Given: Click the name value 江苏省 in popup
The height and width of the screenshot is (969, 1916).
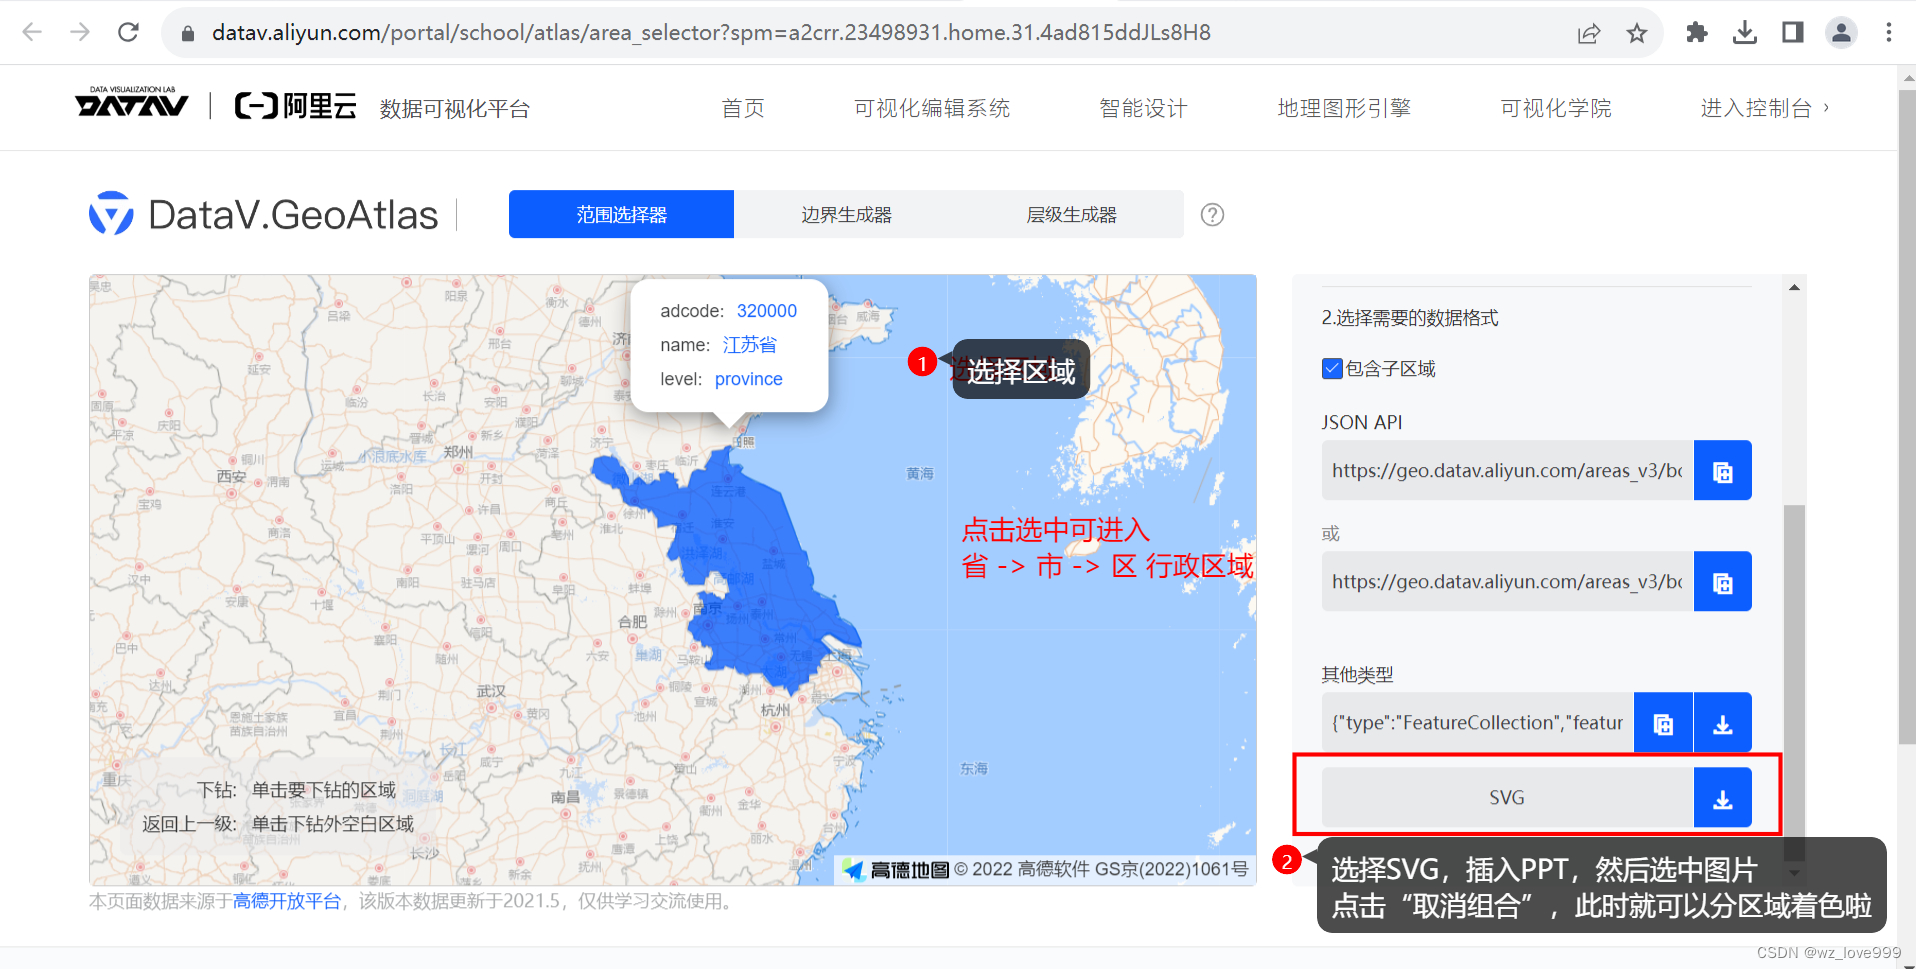Looking at the screenshot, I should (x=750, y=345).
